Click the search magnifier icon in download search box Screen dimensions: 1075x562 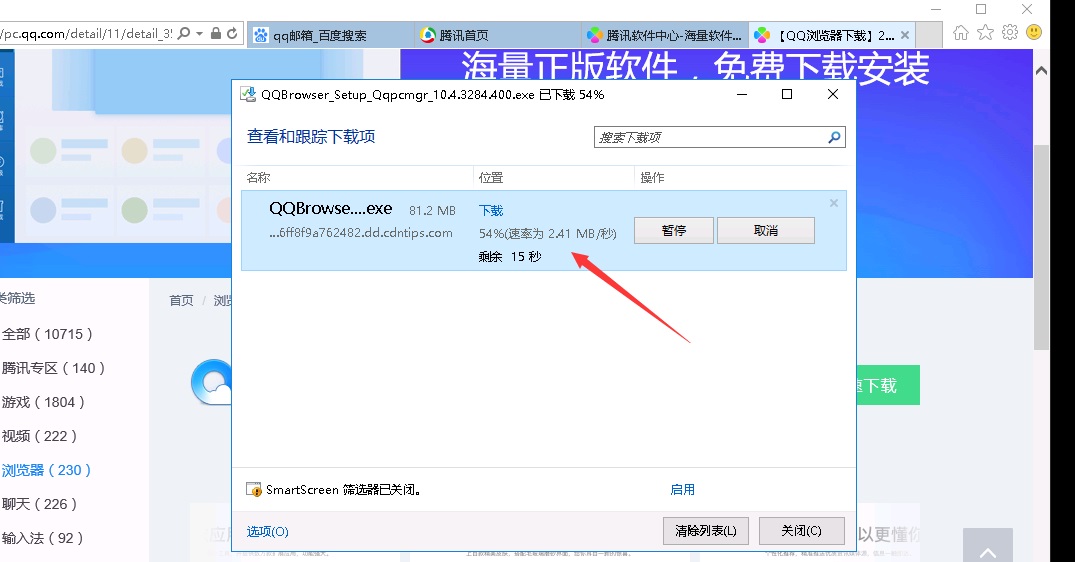point(834,138)
